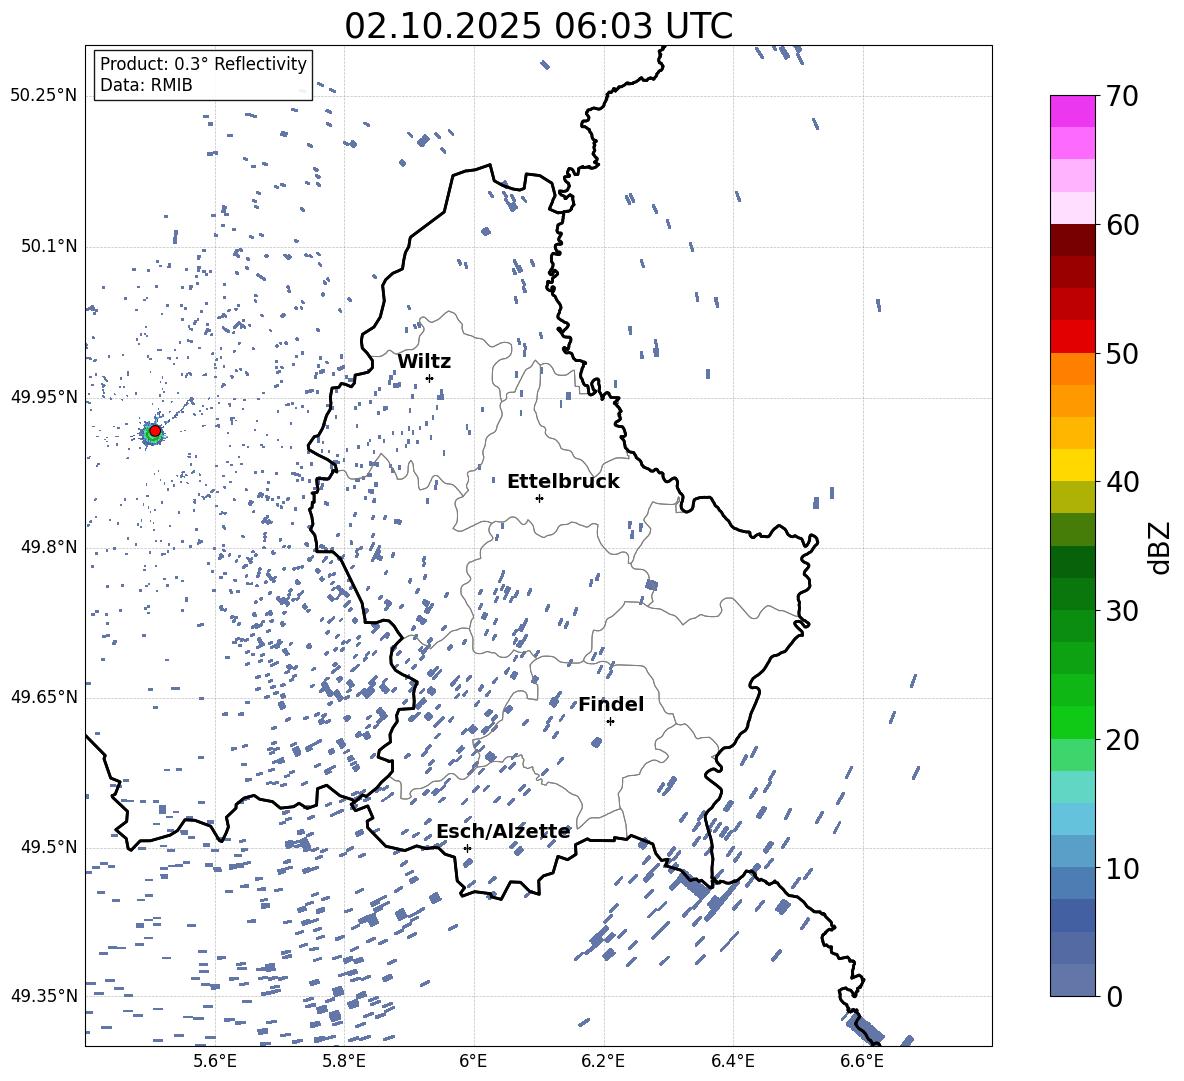Viewport: 1184px width, 1081px height.
Task: Click the 10 tick on colorbar
Action: pyautogui.click(x=1122, y=869)
